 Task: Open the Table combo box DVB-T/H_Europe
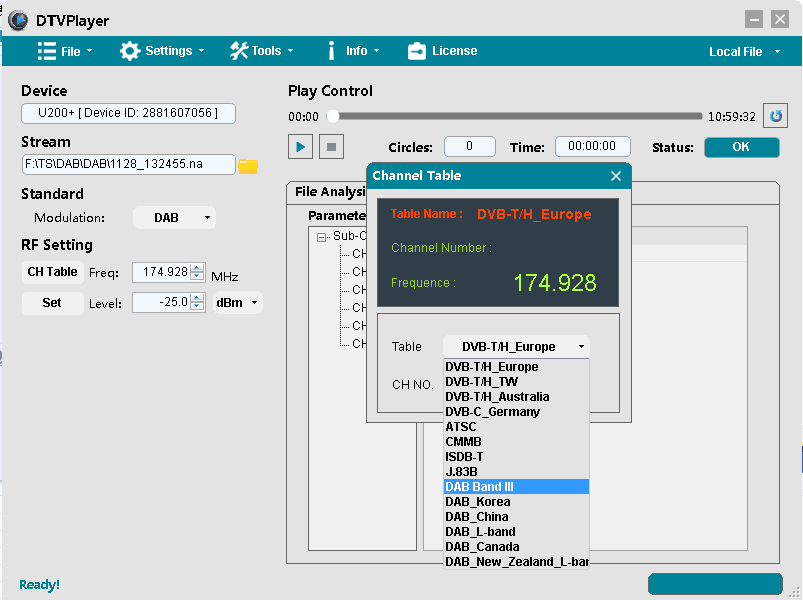[x=516, y=347]
